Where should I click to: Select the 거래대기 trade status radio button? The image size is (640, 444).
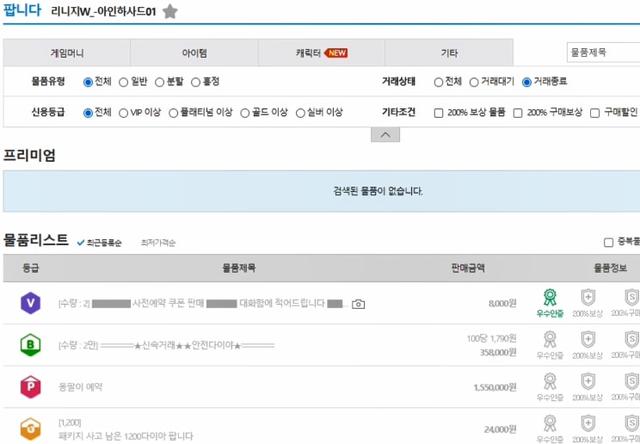(474, 82)
